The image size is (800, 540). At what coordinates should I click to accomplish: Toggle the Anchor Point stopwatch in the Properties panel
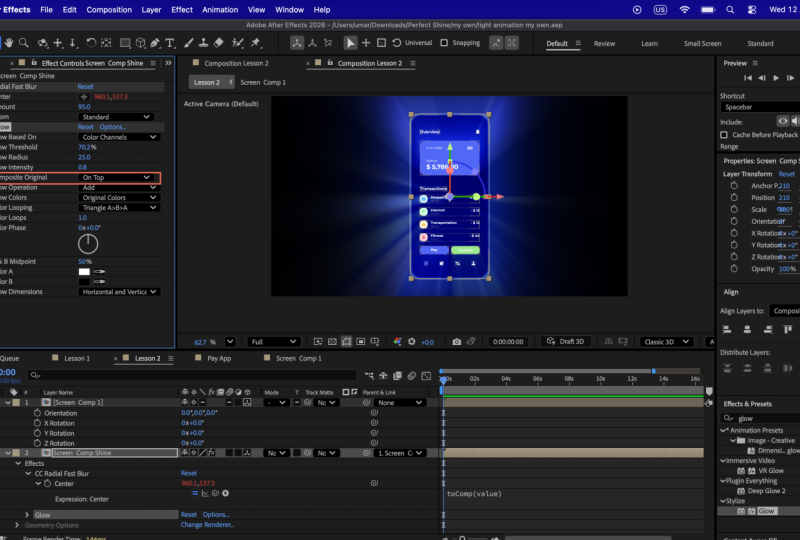(x=734, y=186)
